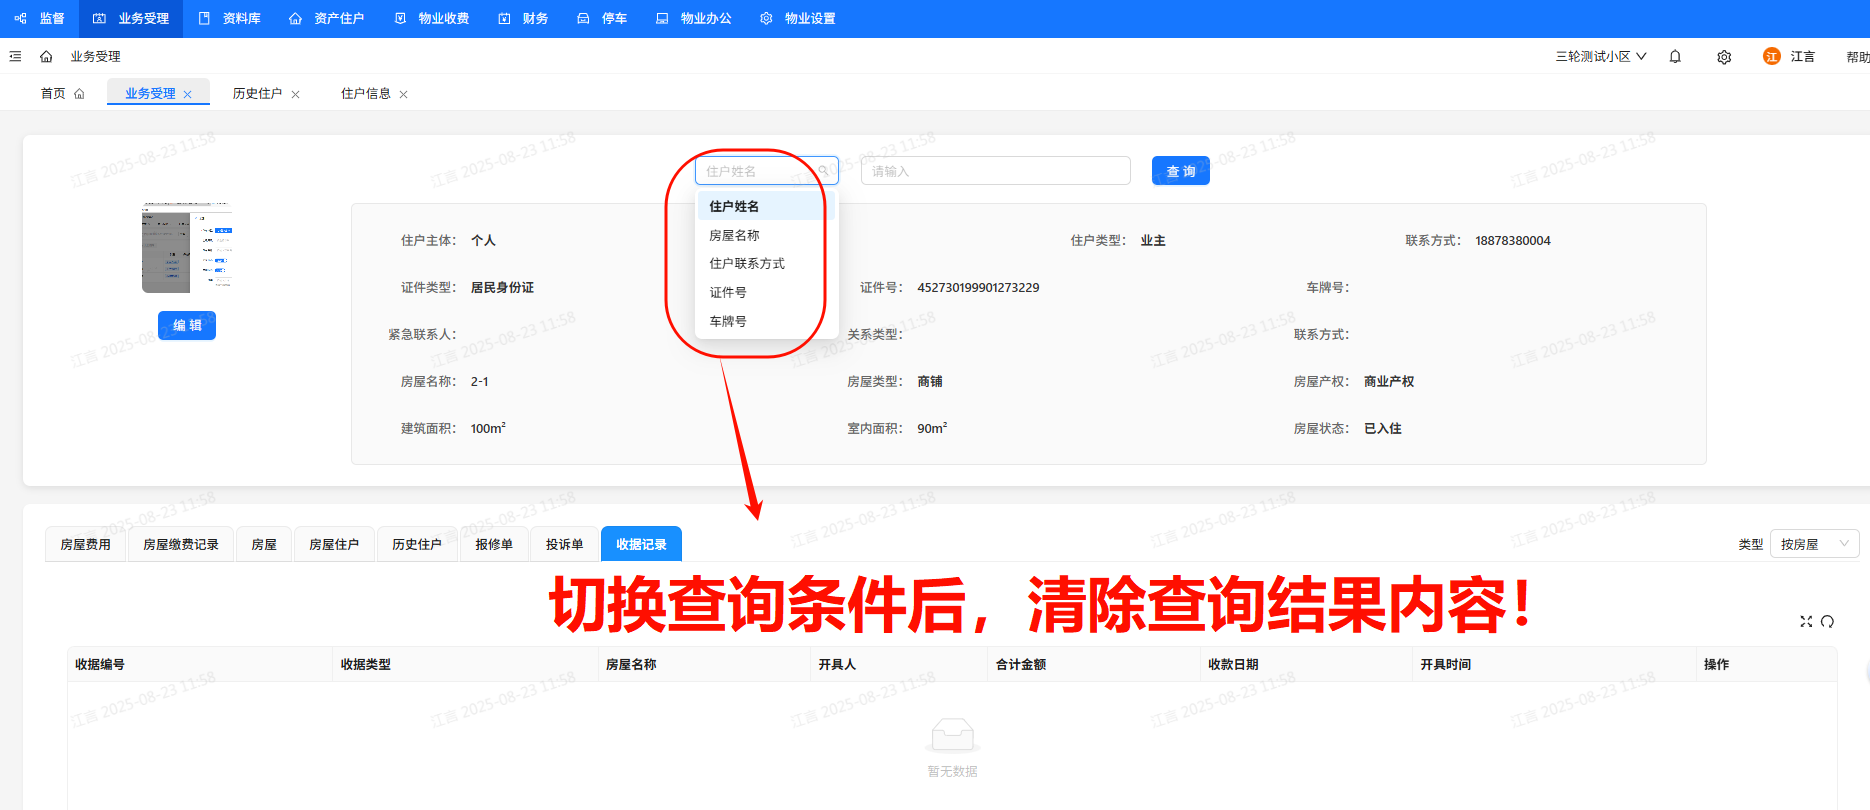The height and width of the screenshot is (810, 1870).
Task: Close the 历史住户 page tab
Action: [x=295, y=95]
